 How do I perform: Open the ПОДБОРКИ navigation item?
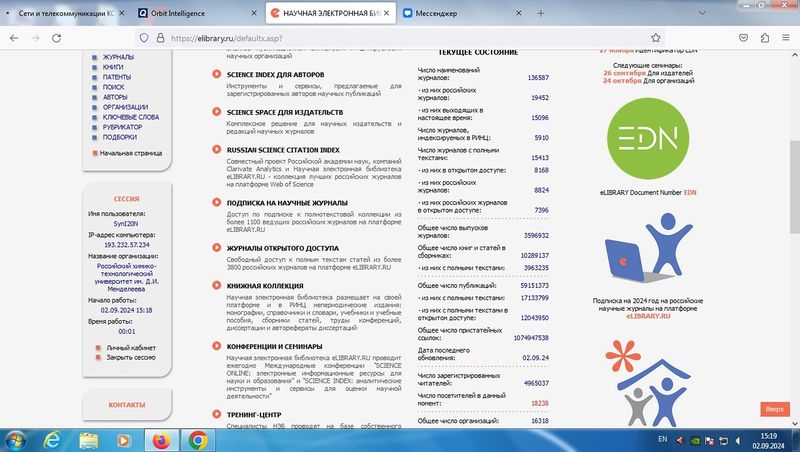pos(120,137)
